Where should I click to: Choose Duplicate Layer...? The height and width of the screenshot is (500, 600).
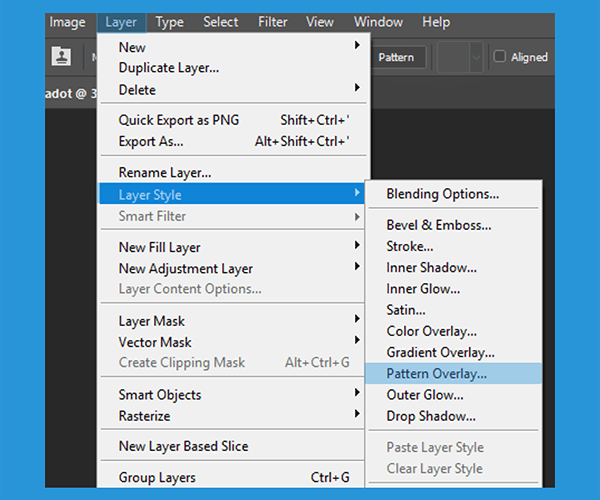(x=233, y=68)
